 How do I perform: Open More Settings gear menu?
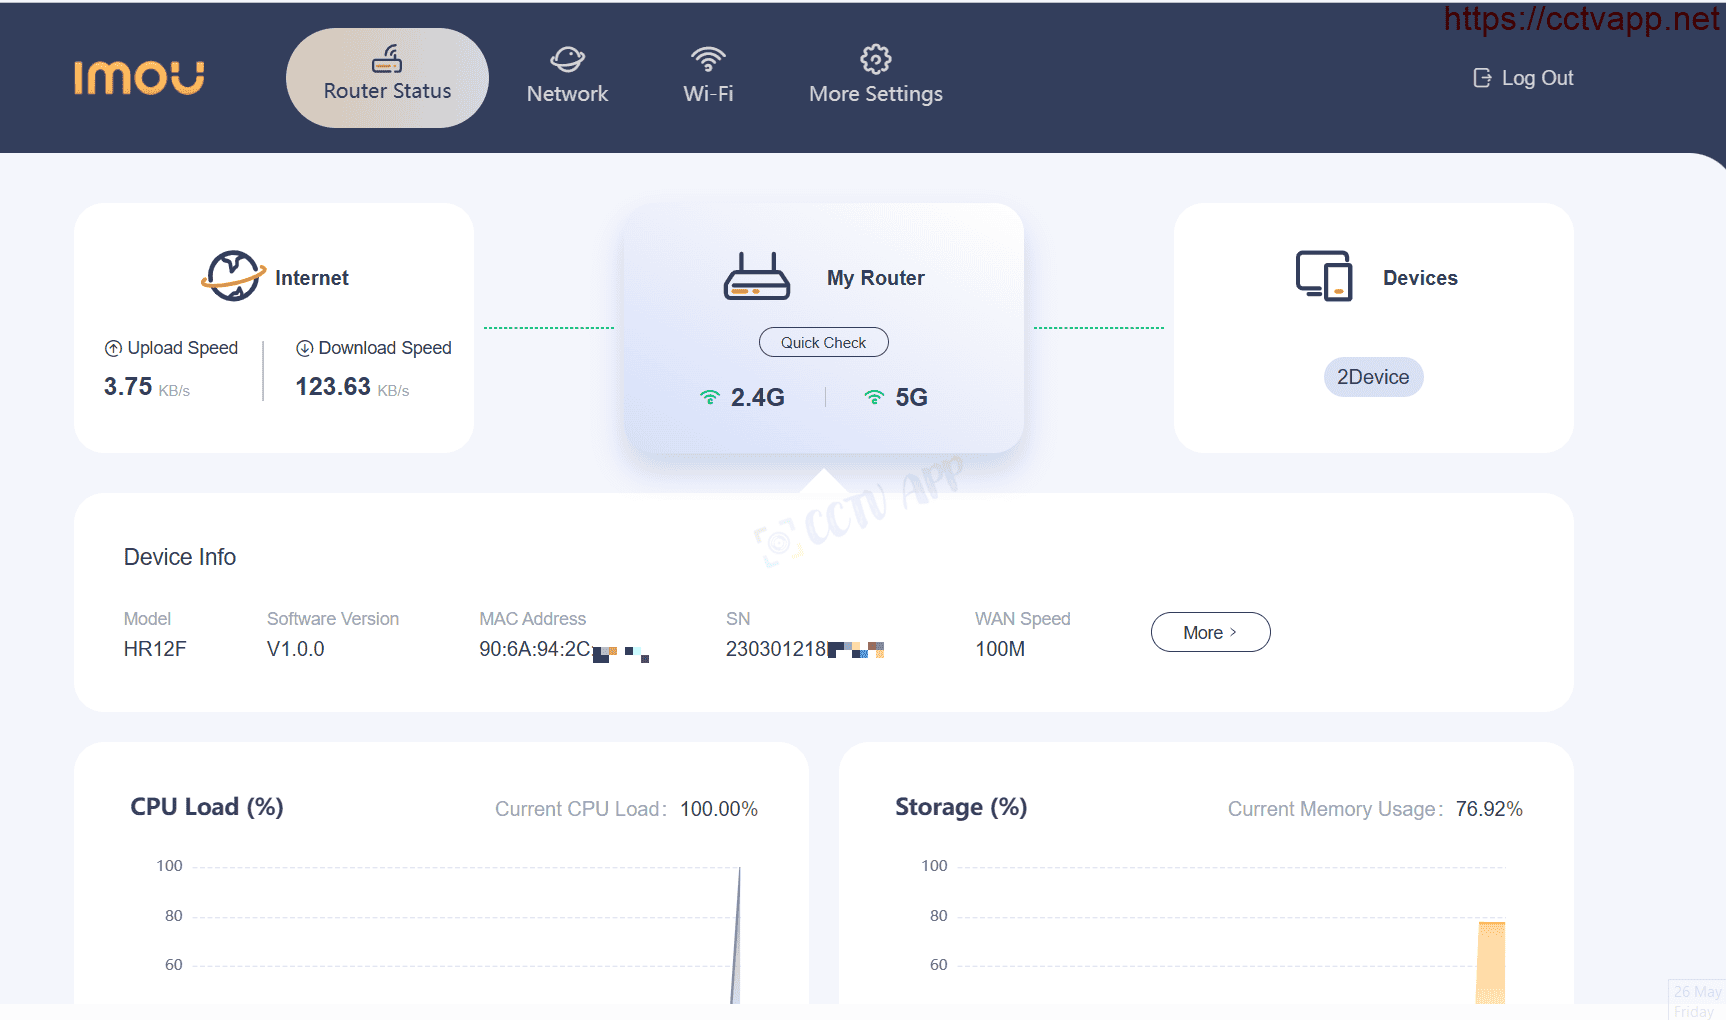[876, 75]
